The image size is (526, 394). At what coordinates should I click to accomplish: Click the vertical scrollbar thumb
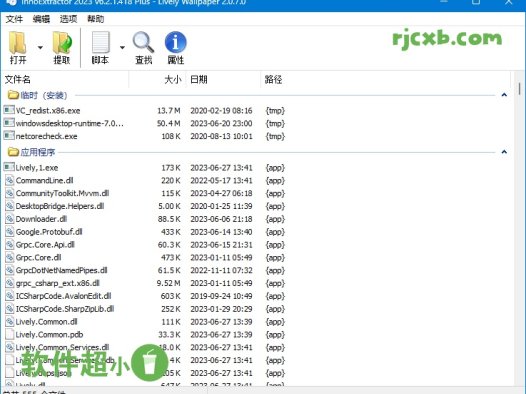tap(520, 88)
